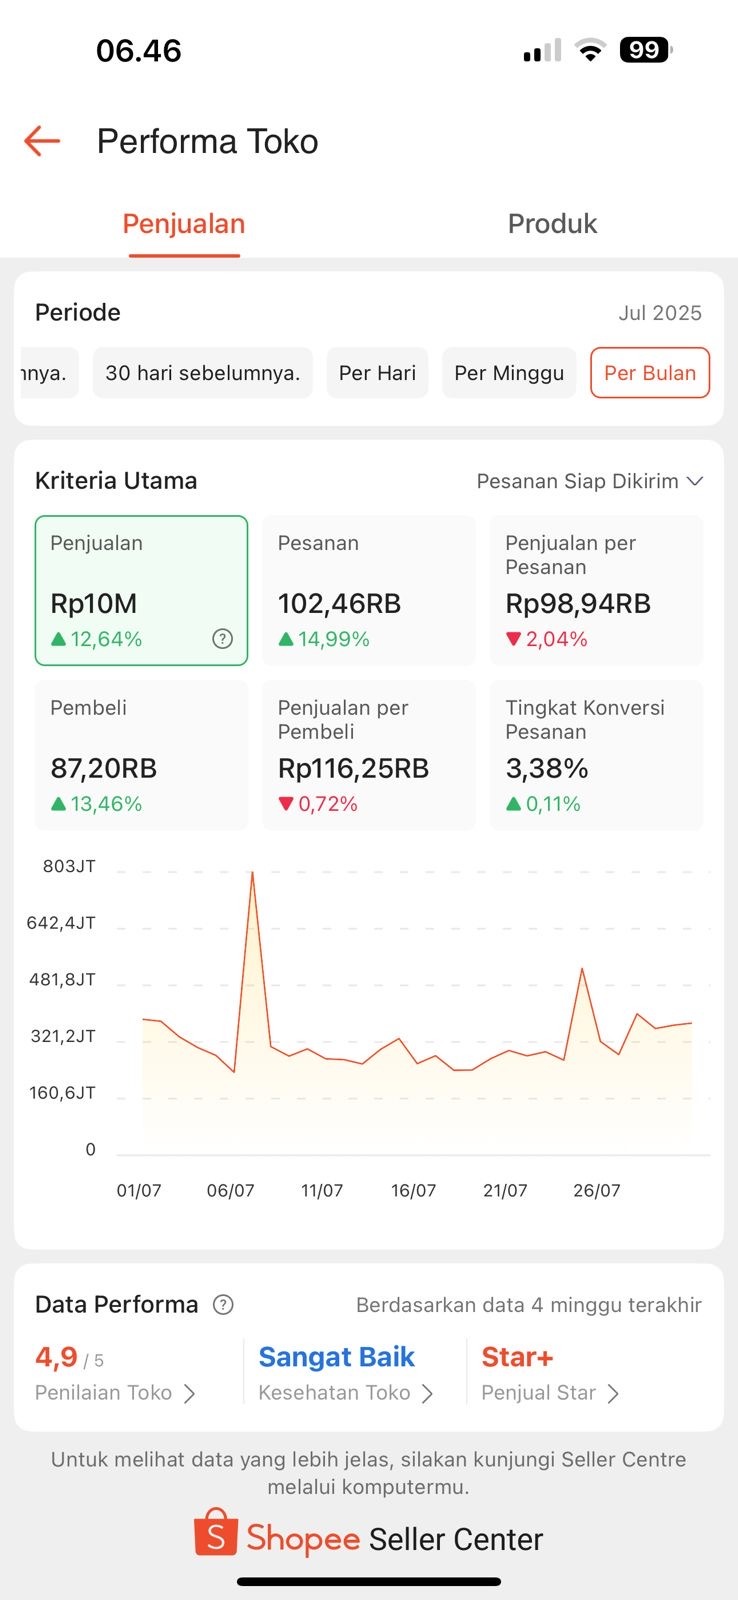The image size is (738, 1600).
Task: Tap the orange back arrow
Action: 43,141
